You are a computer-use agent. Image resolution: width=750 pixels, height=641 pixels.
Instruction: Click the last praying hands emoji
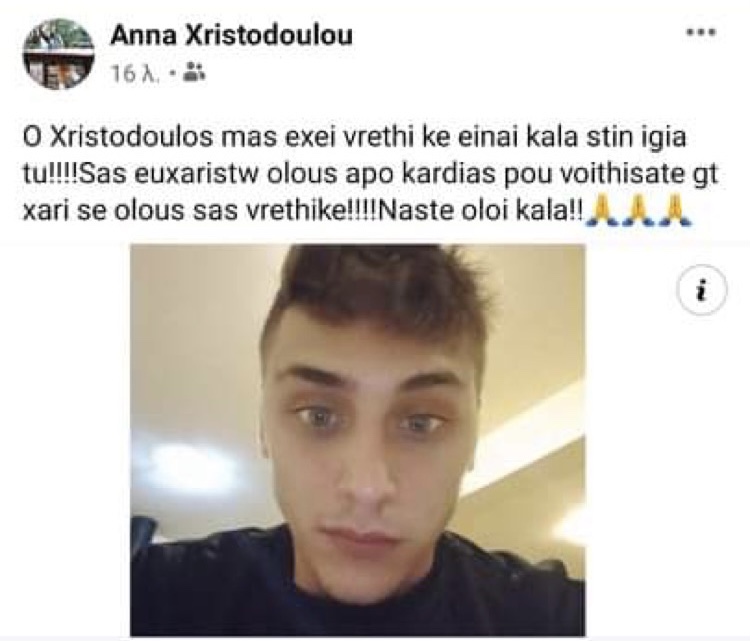point(674,210)
